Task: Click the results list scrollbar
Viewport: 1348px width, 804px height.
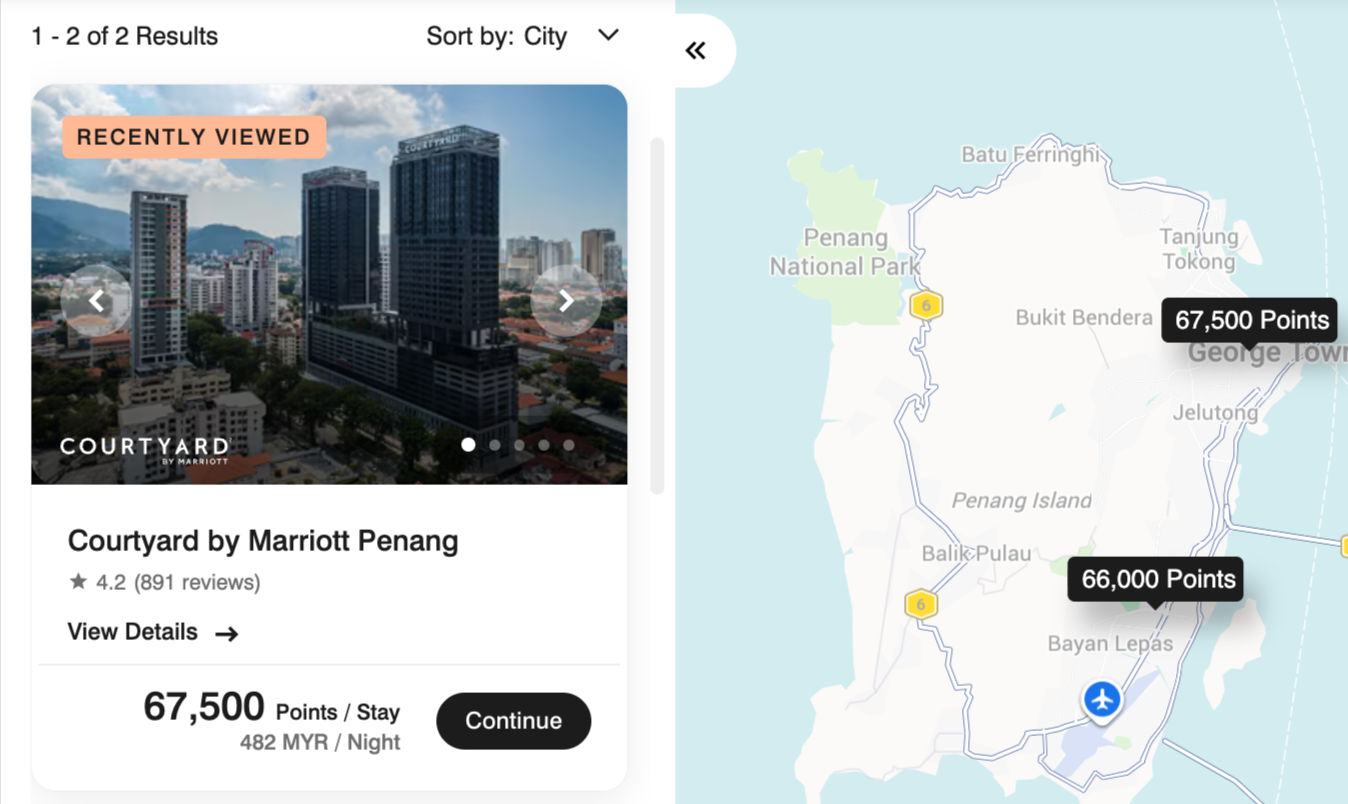Action: pos(657,316)
